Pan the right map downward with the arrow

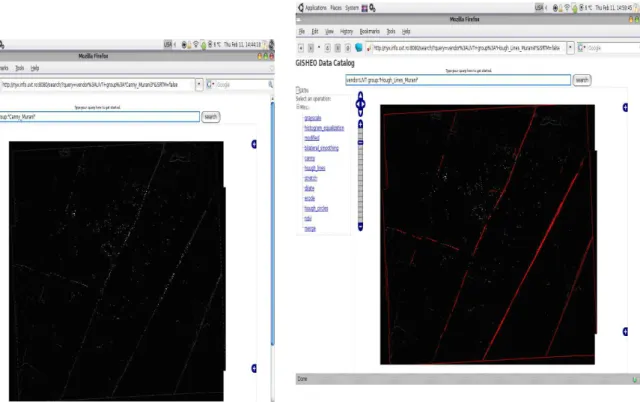pyautogui.click(x=360, y=112)
